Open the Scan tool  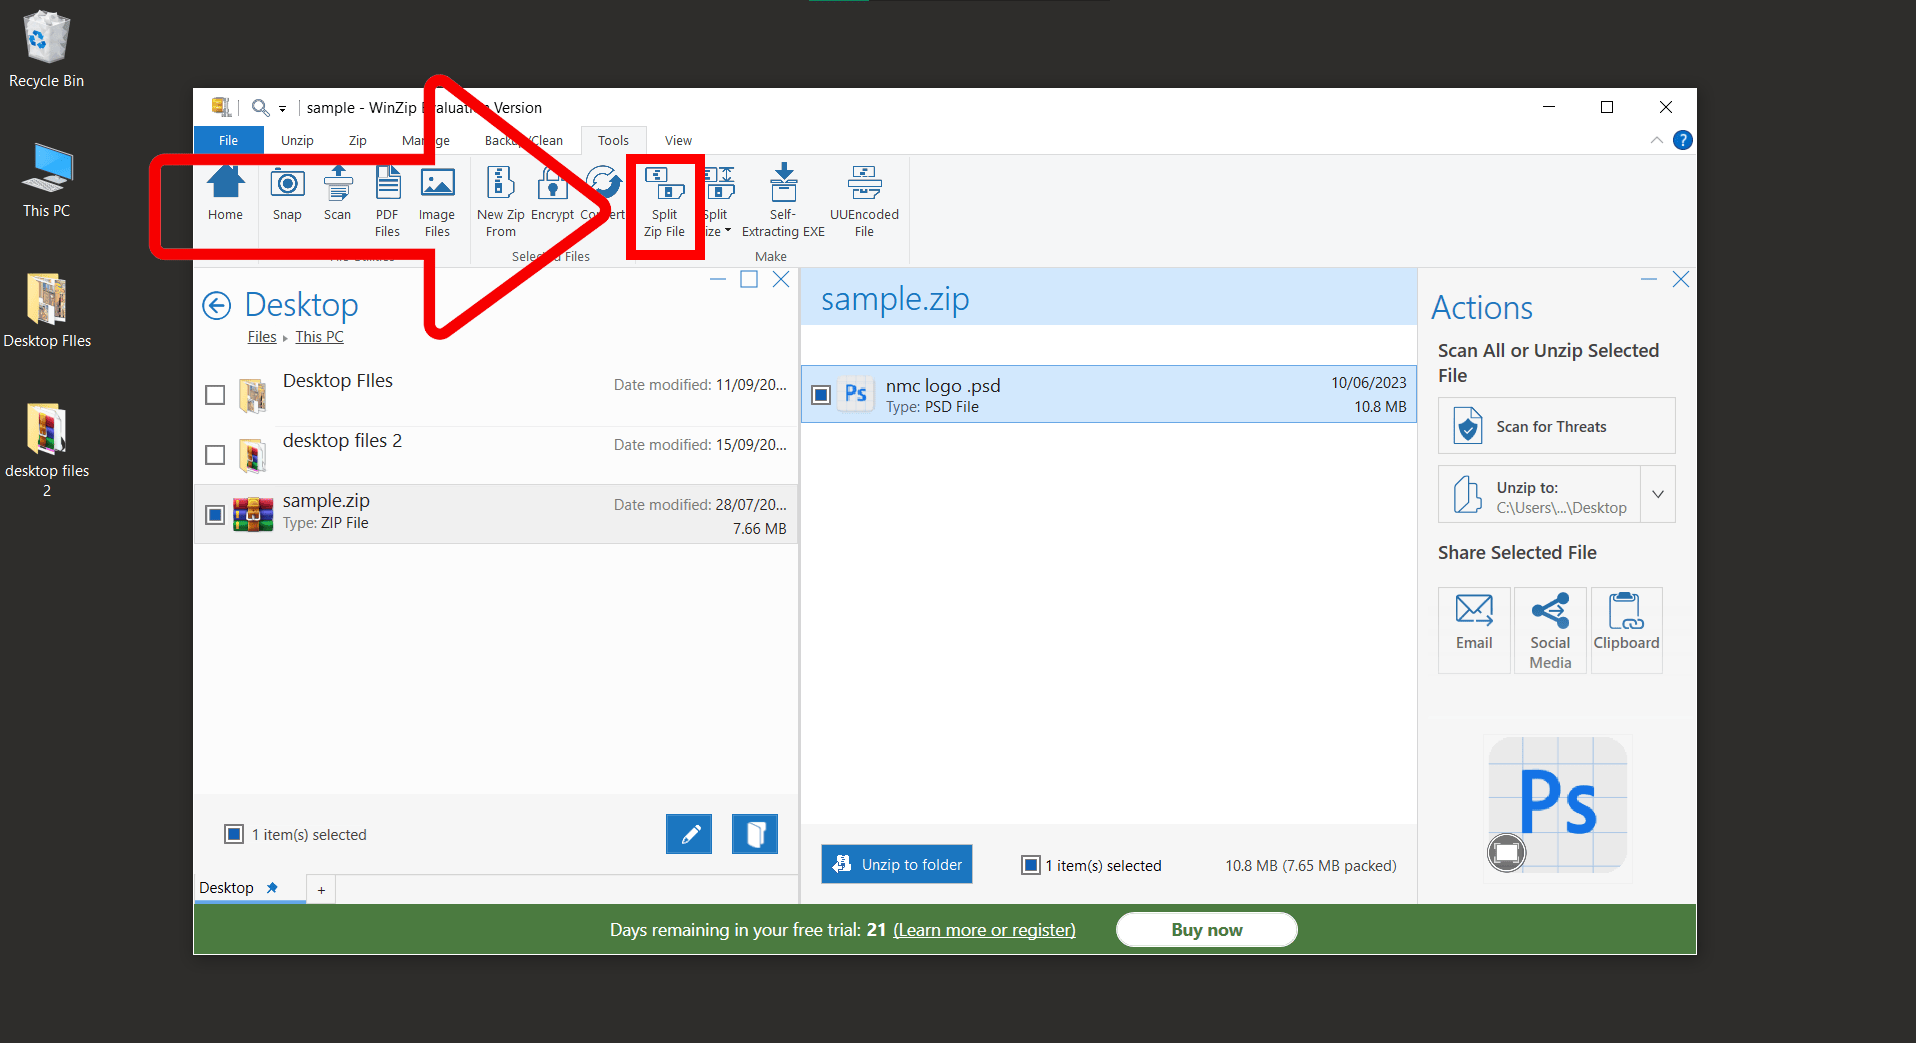pyautogui.click(x=338, y=200)
